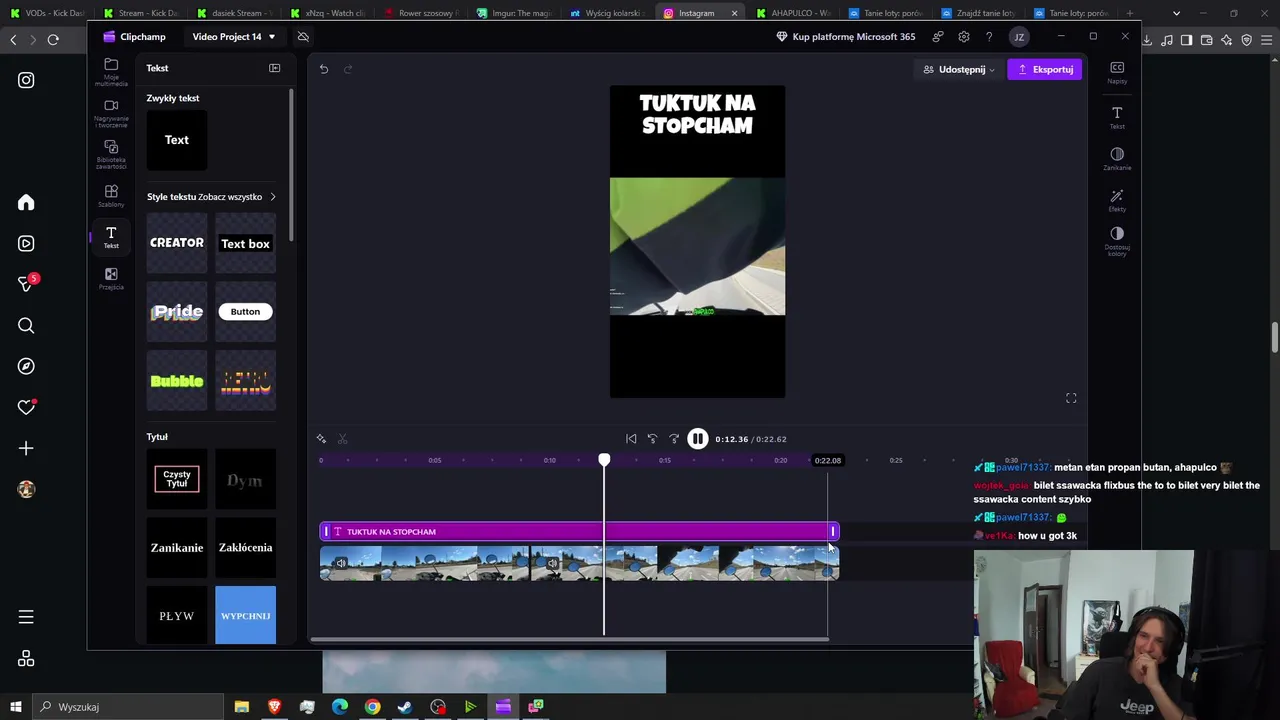Rewind five seconds button
This screenshot has width=1280, height=720.
click(x=652, y=439)
